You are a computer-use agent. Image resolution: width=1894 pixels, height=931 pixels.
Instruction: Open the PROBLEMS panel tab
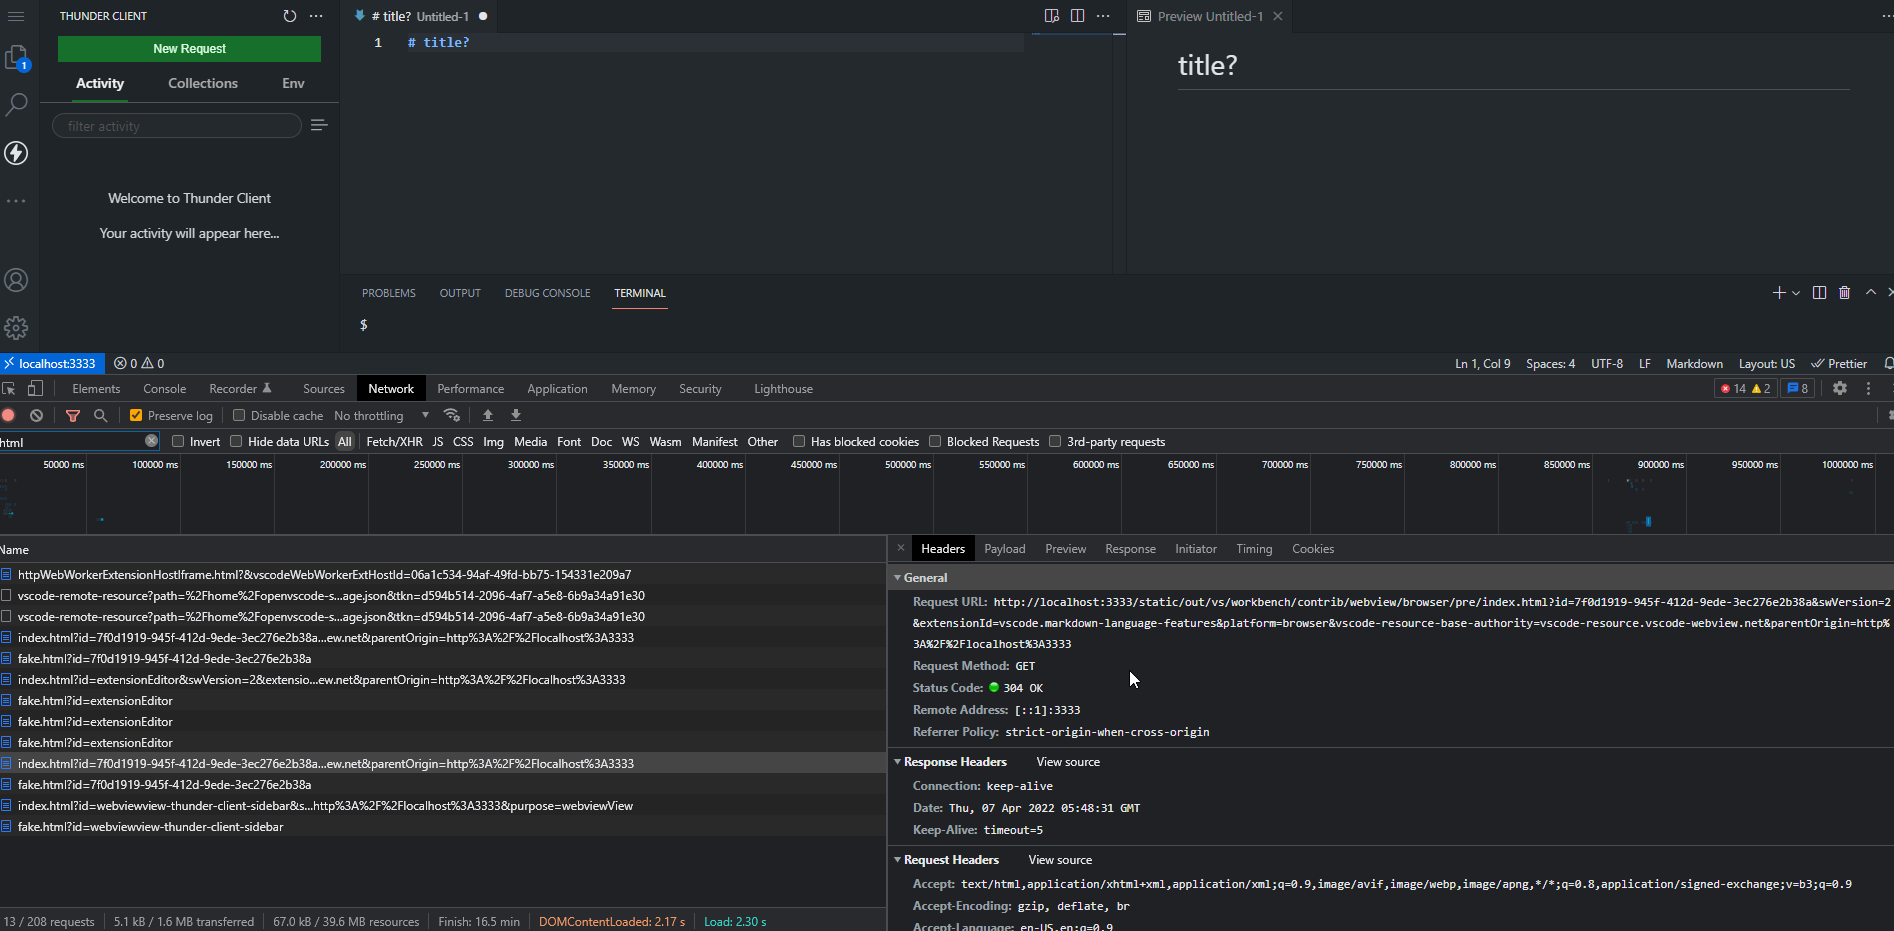click(x=389, y=293)
